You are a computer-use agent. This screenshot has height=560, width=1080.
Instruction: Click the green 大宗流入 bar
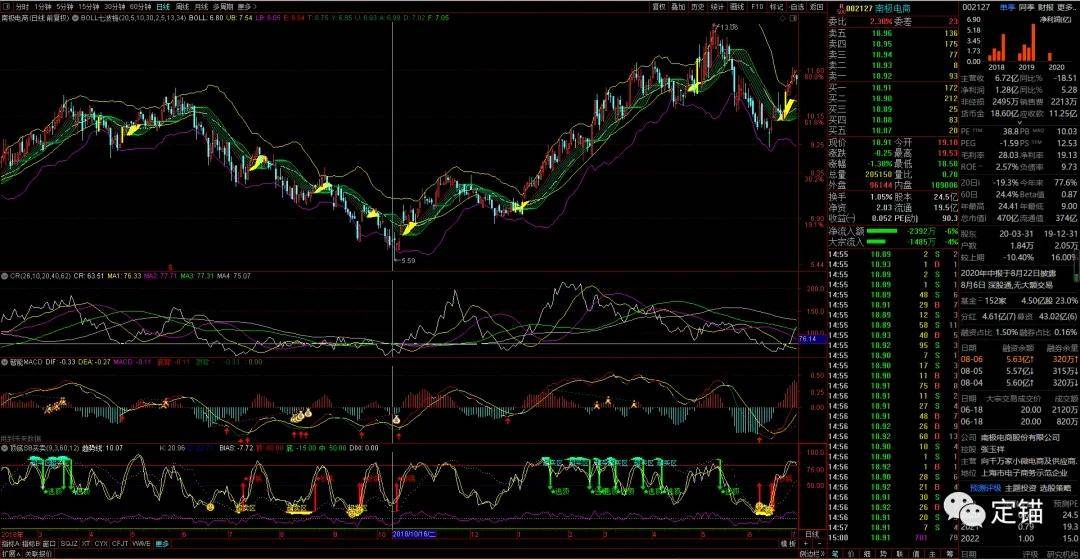875,242
